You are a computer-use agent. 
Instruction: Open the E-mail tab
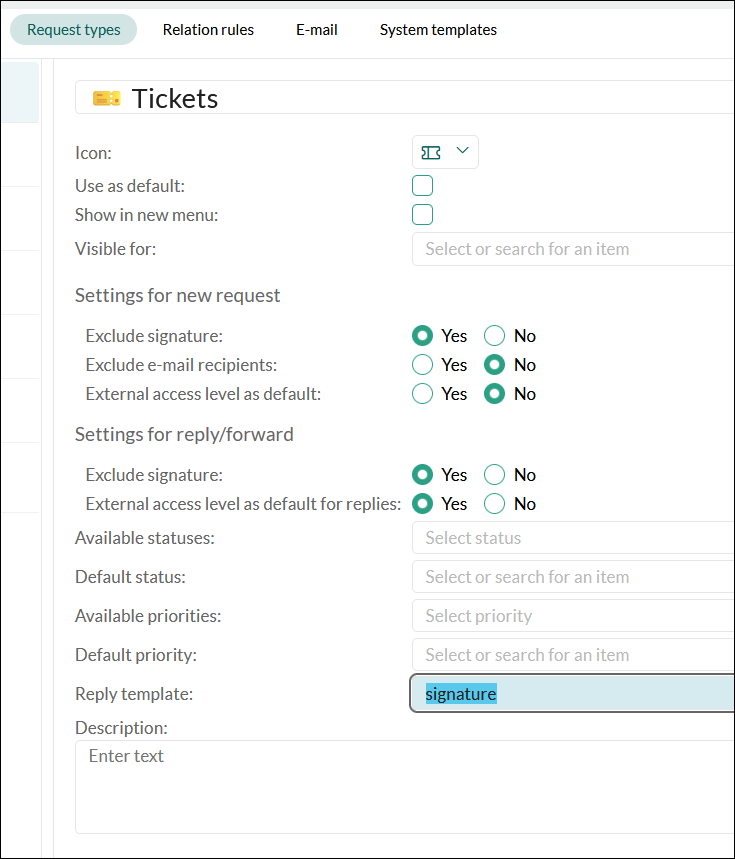pyautogui.click(x=317, y=30)
